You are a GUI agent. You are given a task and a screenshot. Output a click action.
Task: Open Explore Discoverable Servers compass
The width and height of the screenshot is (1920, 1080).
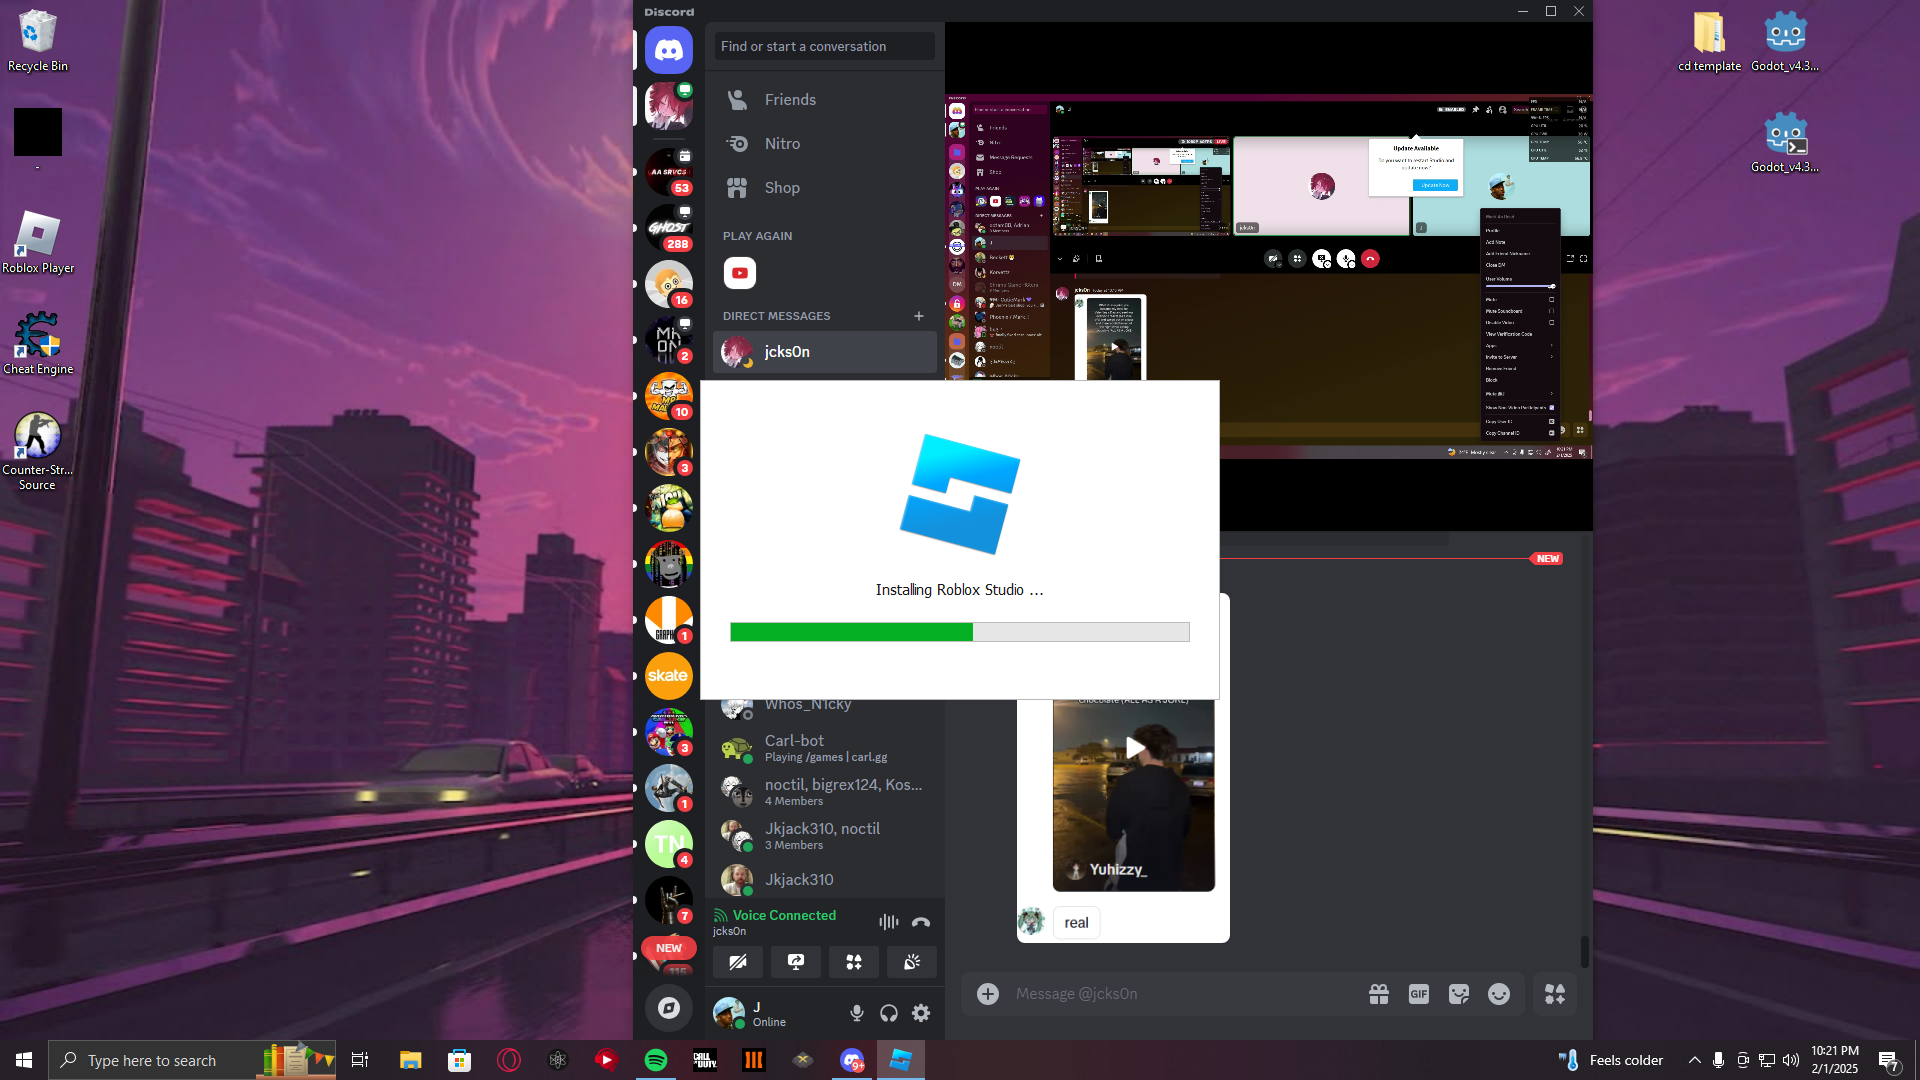(669, 1008)
